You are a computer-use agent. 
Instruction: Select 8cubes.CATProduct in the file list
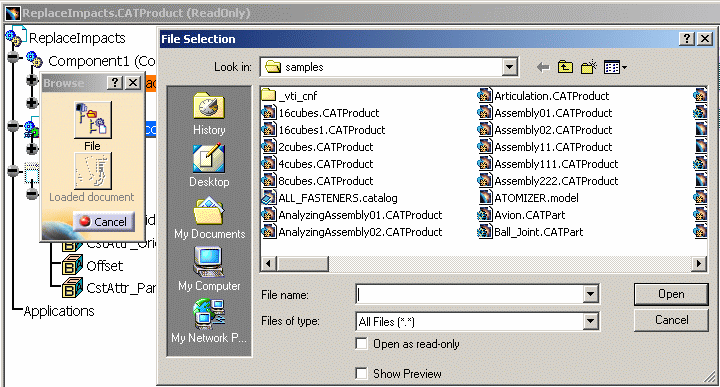coord(326,181)
